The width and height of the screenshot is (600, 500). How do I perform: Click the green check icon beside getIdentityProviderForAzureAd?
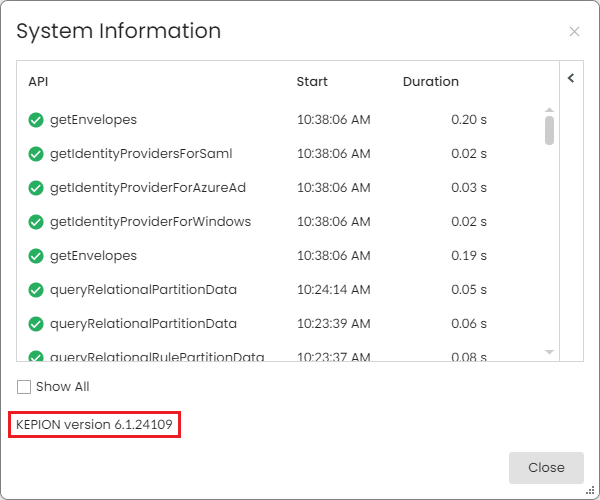(x=36, y=188)
